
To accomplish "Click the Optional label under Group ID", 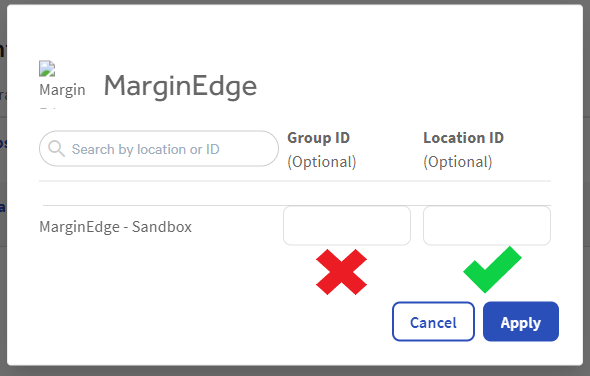I will point(322,162).
